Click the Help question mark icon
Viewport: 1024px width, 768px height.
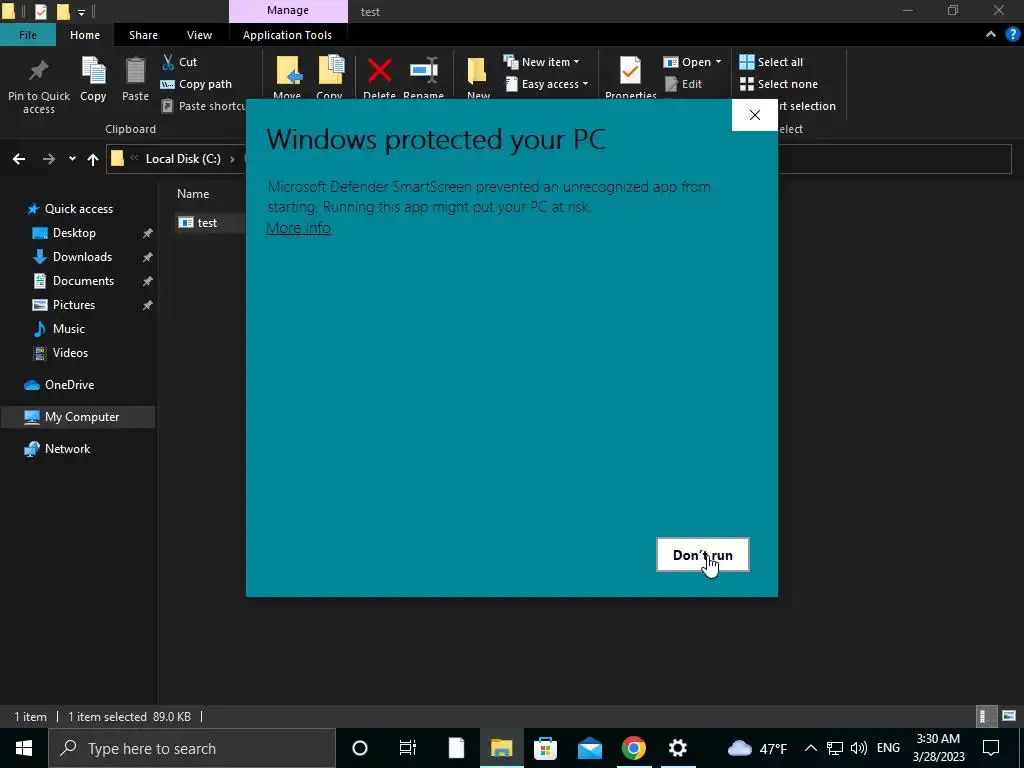tap(1013, 35)
